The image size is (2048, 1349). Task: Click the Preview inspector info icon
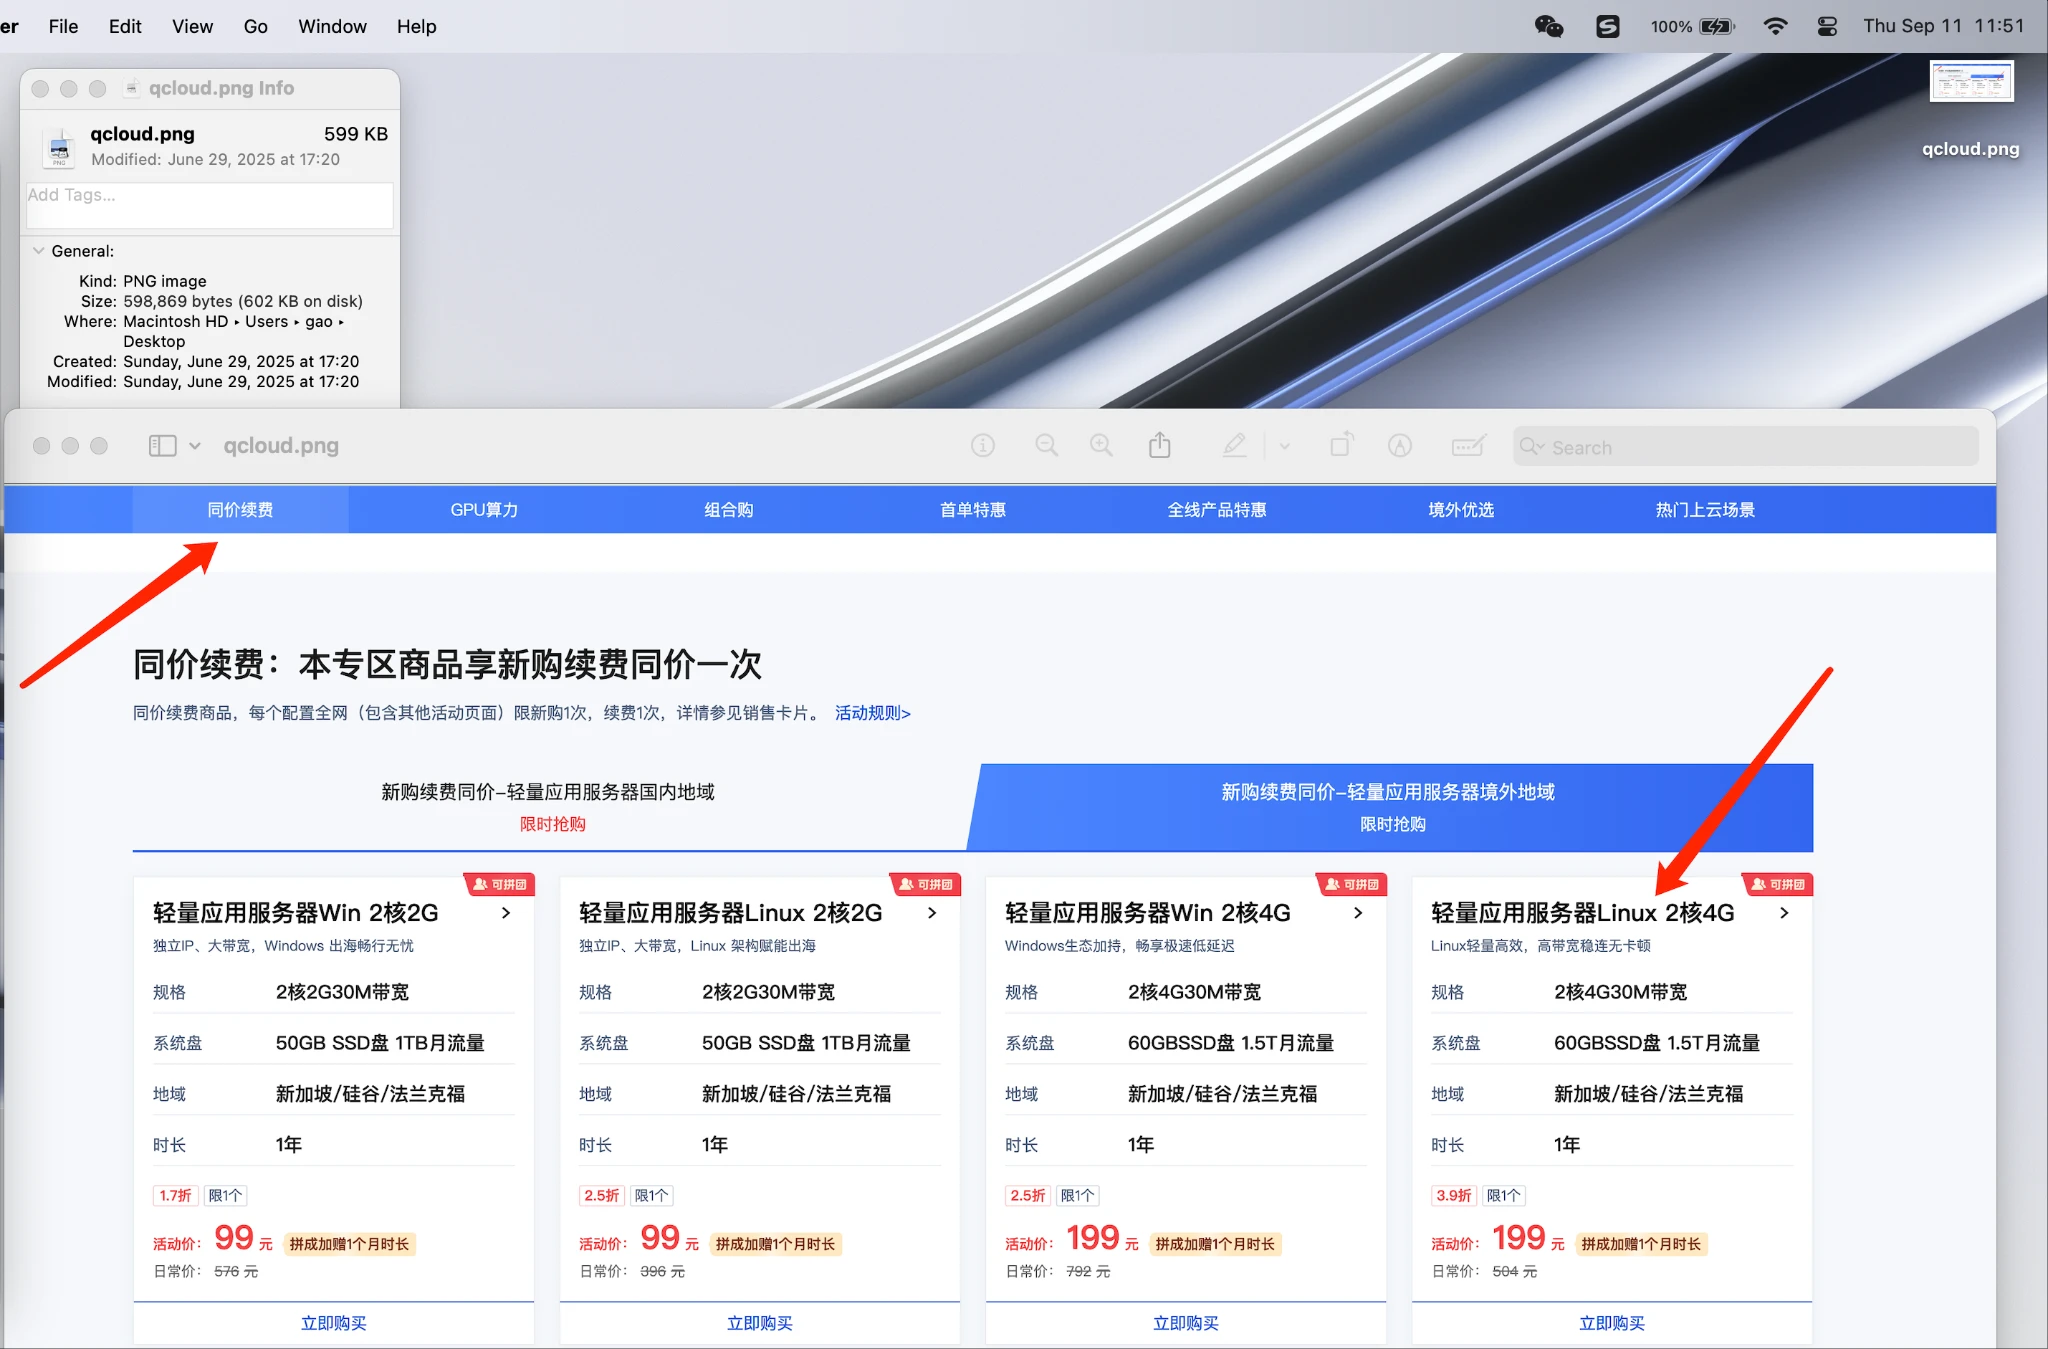click(x=983, y=446)
